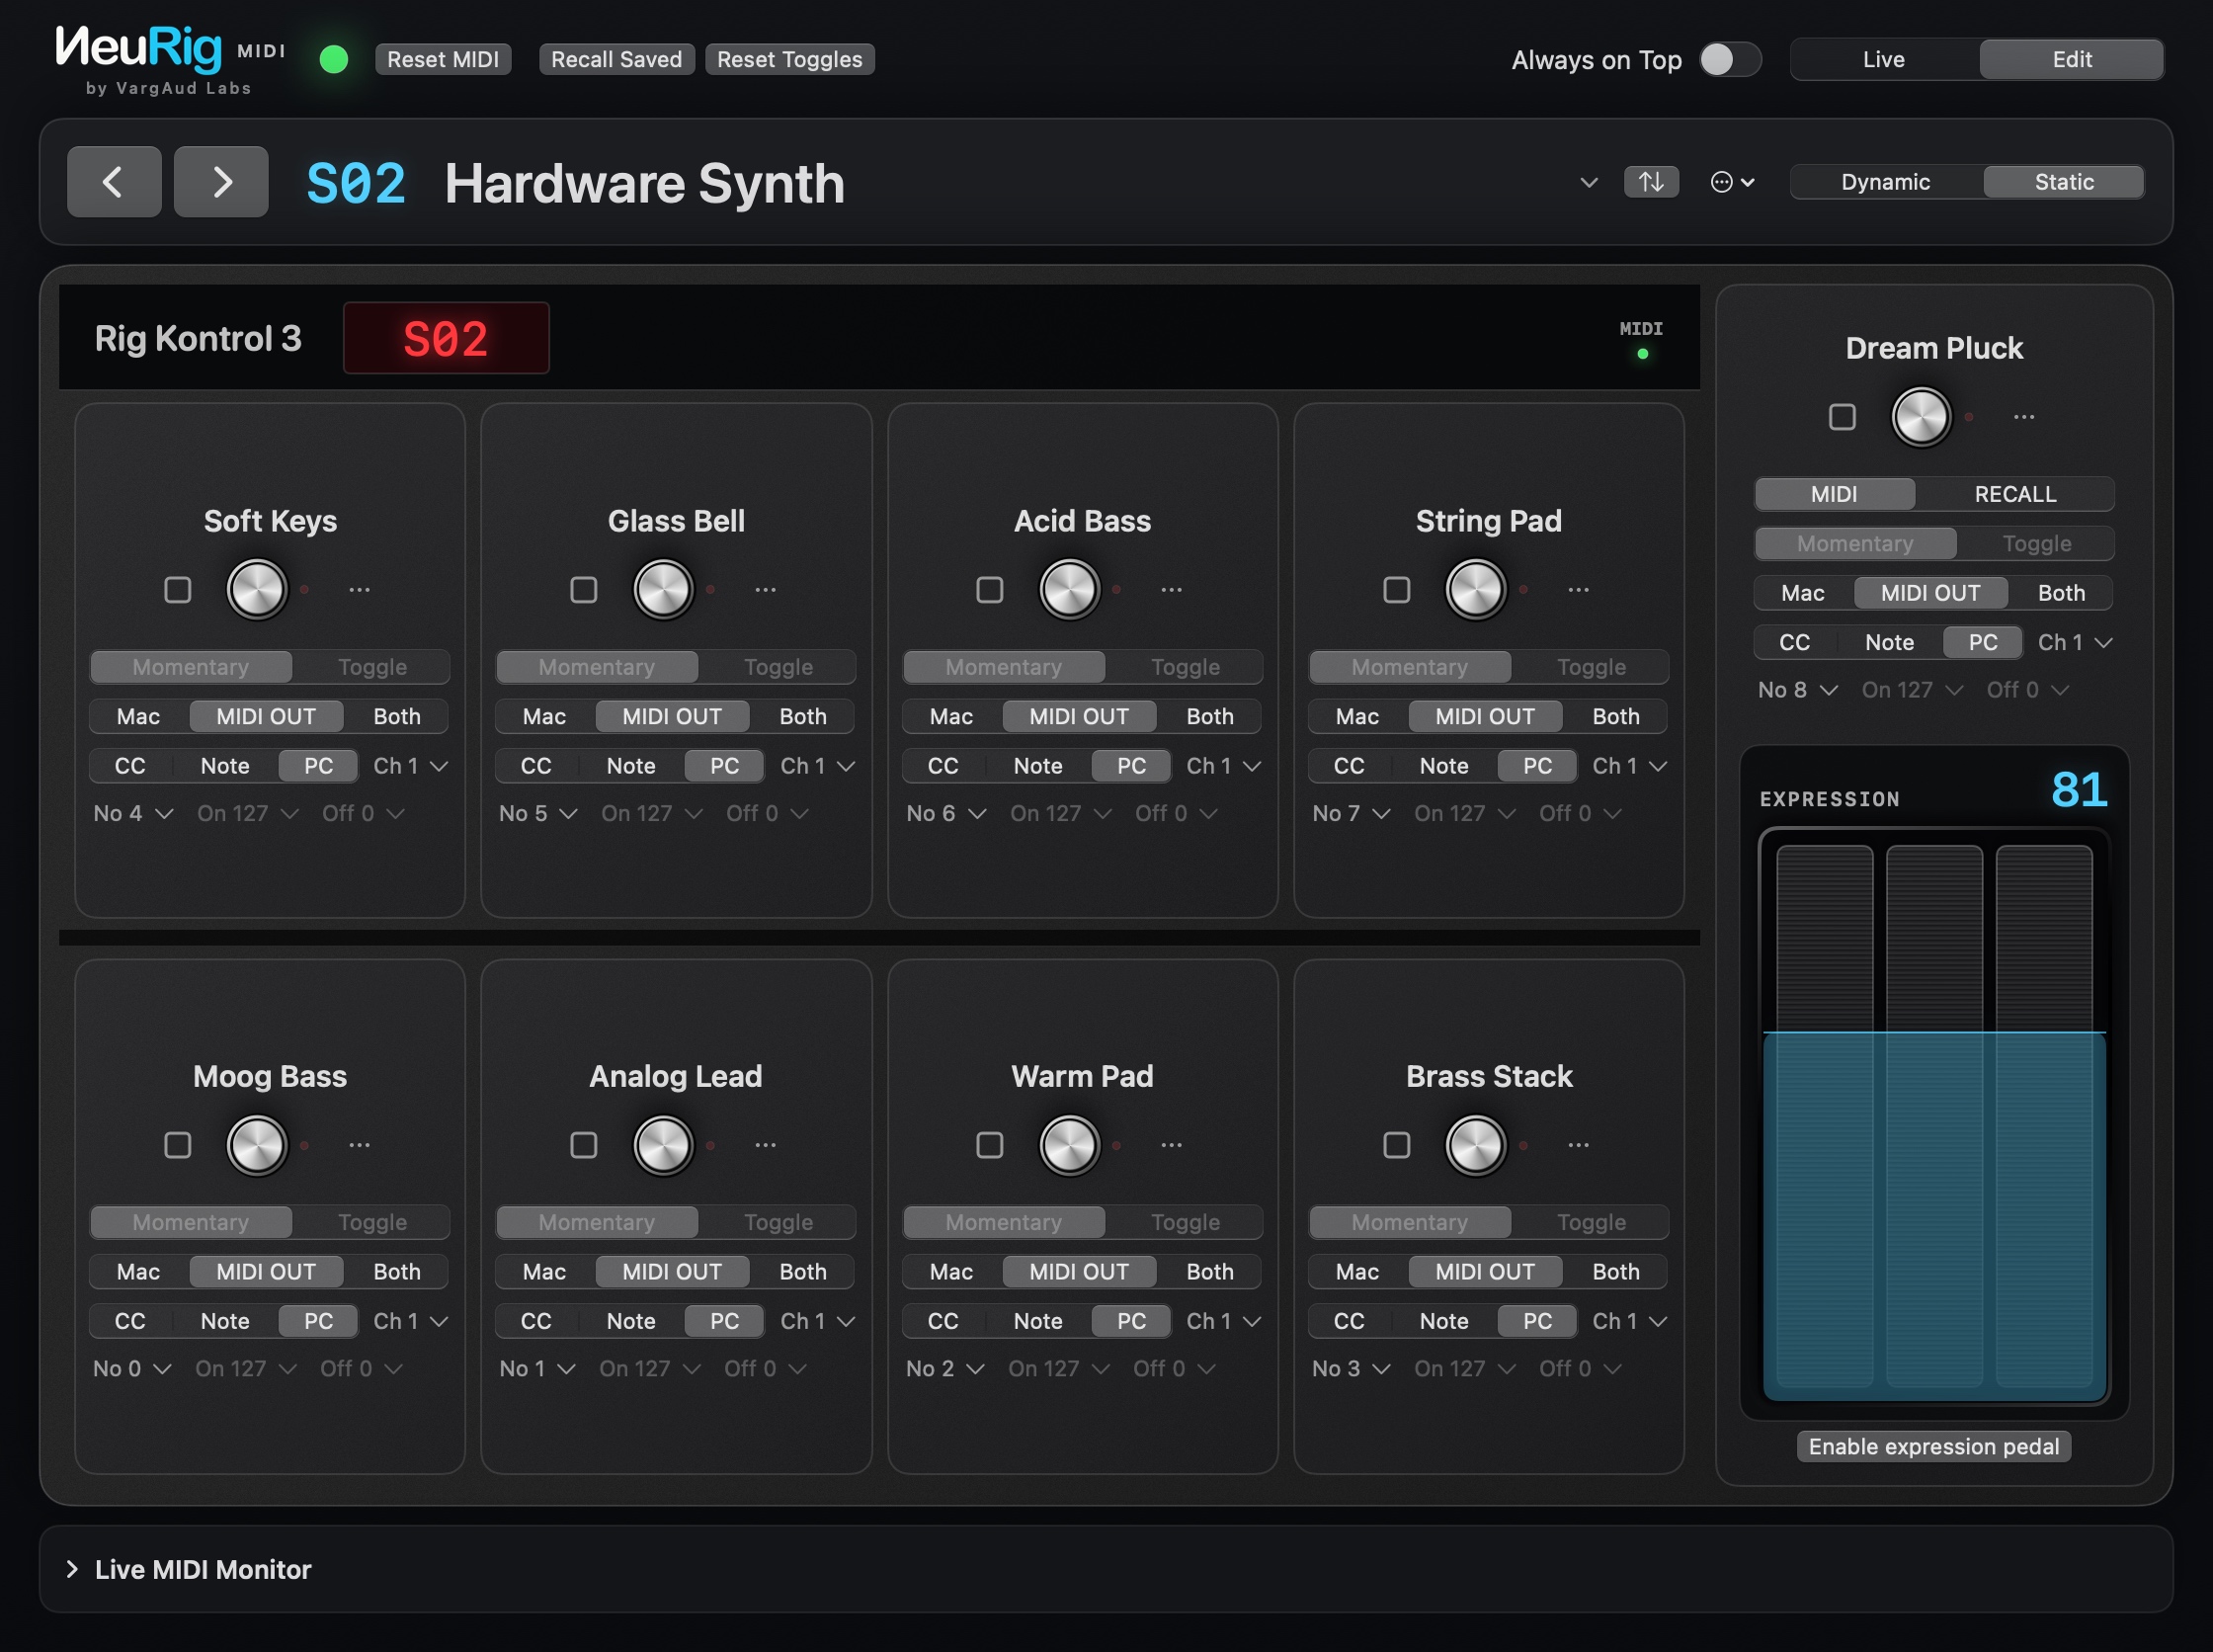Image resolution: width=2213 pixels, height=1652 pixels.
Task: Open Dream Pluck more options ellipsis
Action: [2024, 417]
